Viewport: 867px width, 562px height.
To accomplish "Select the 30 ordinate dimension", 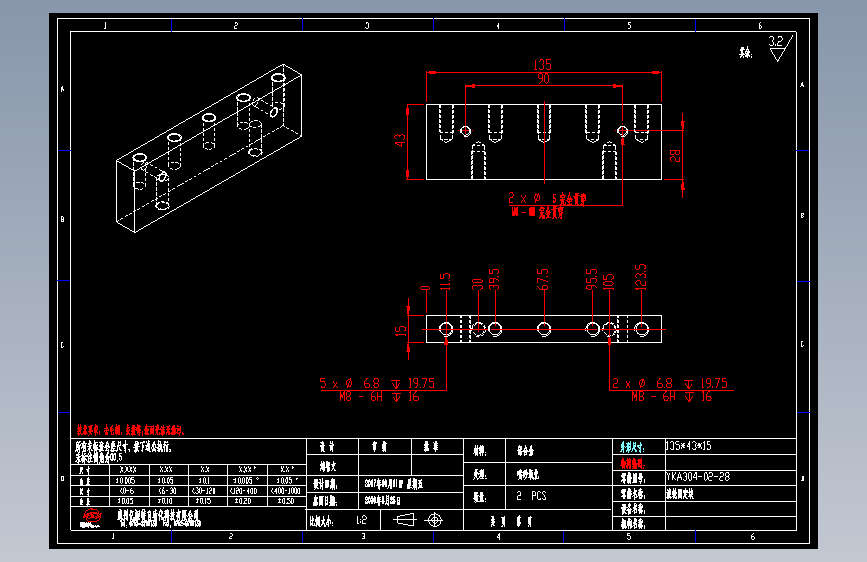I will tap(477, 284).
